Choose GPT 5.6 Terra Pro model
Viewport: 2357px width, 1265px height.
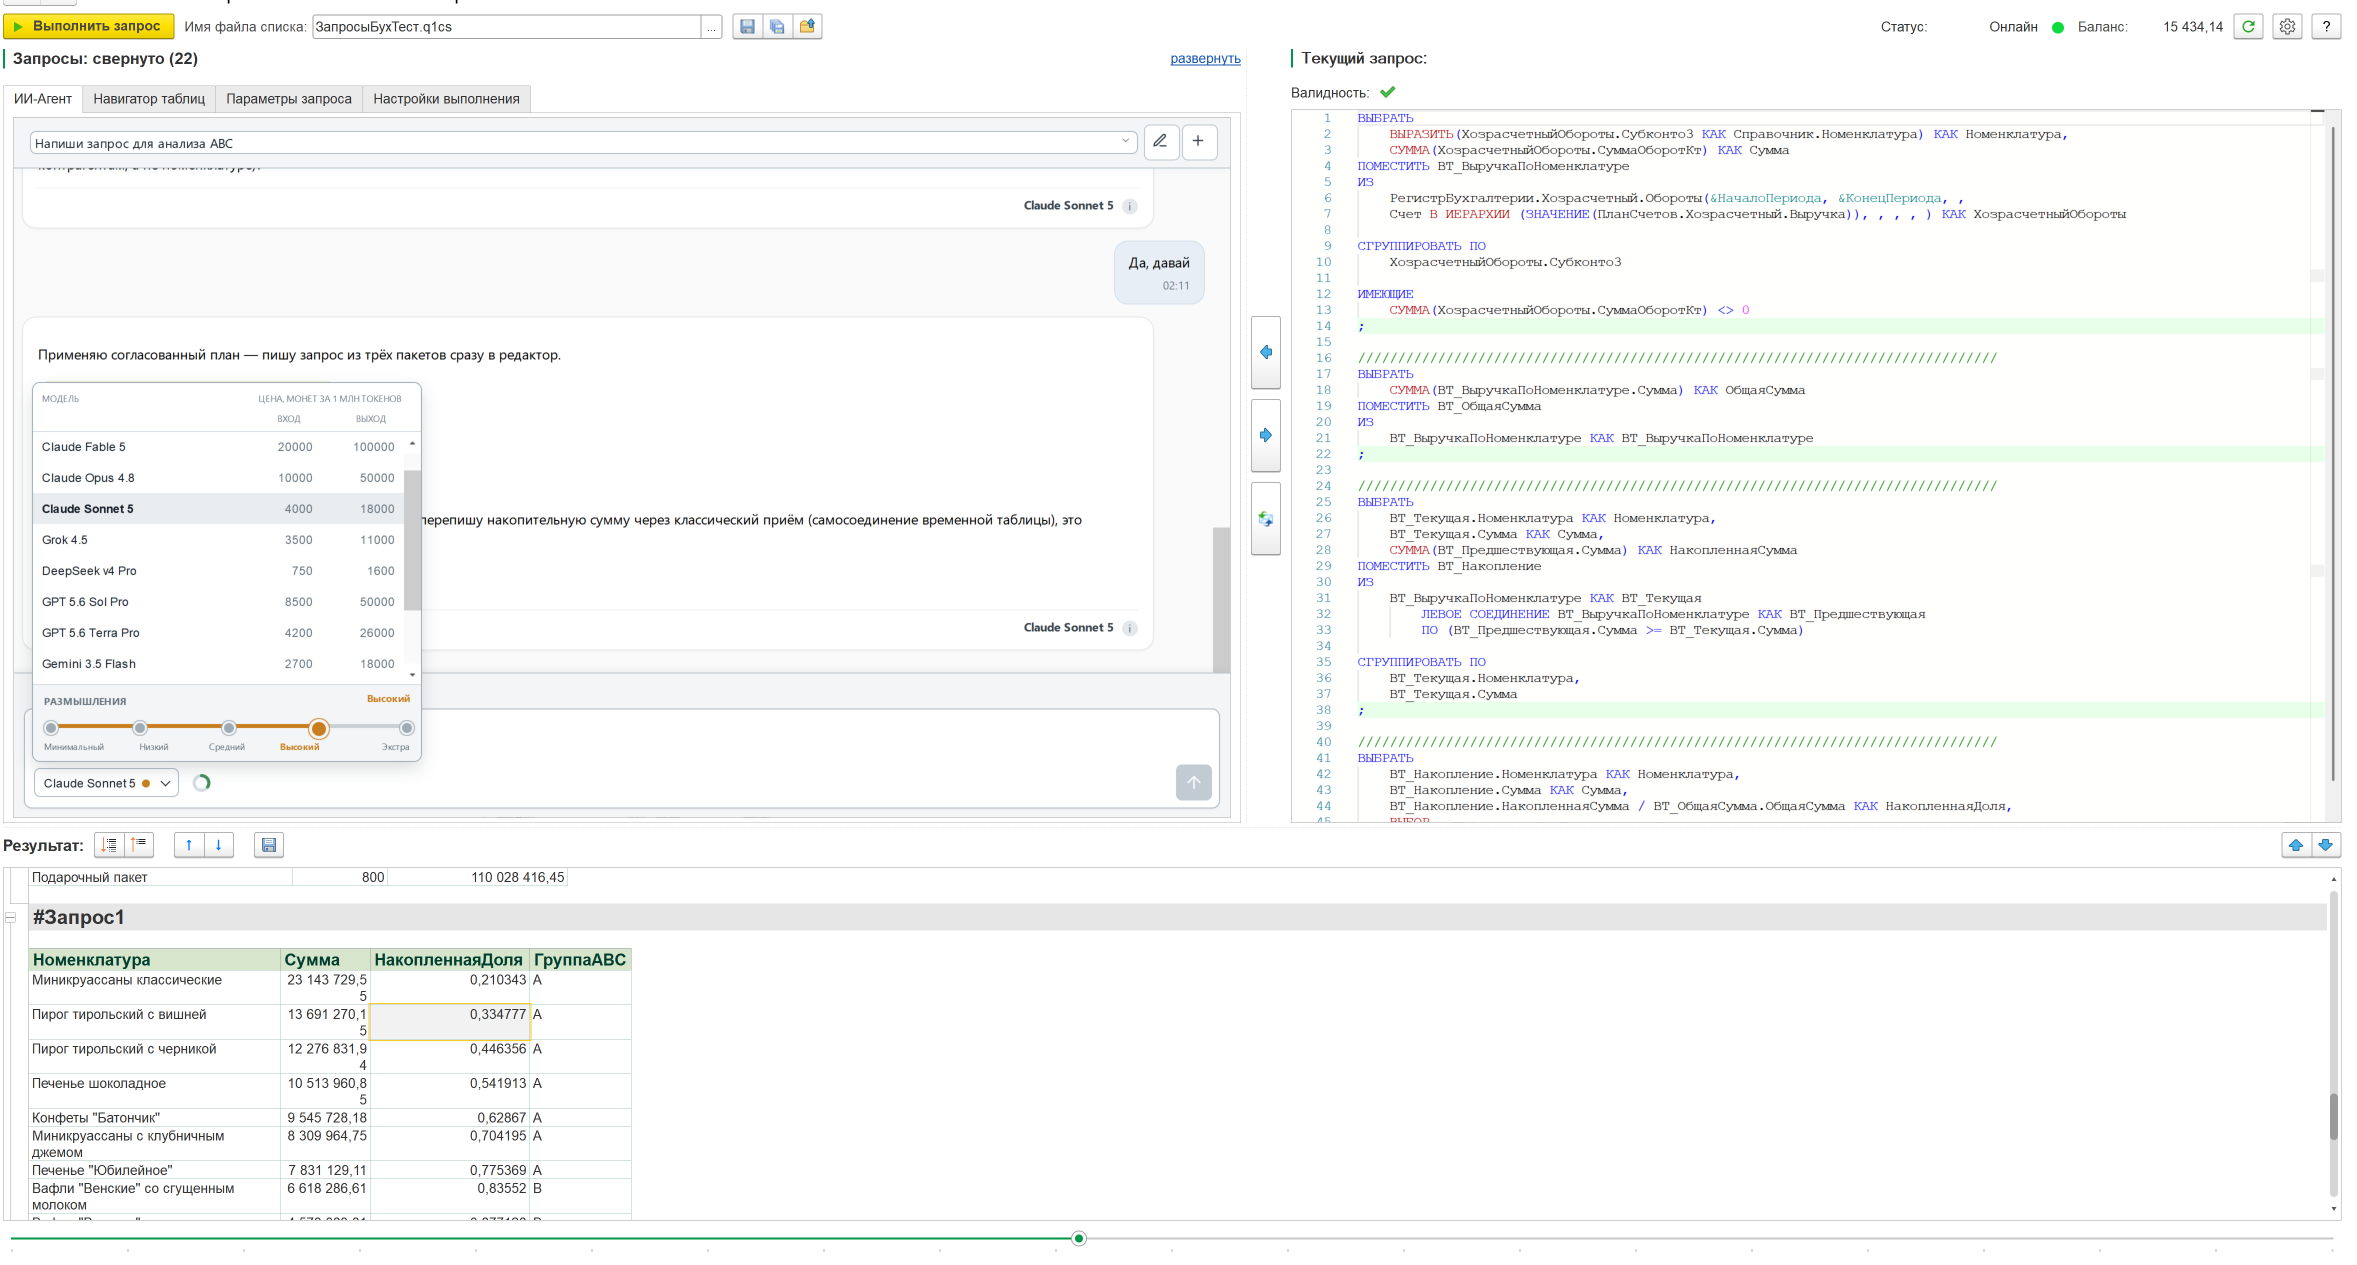point(219,633)
